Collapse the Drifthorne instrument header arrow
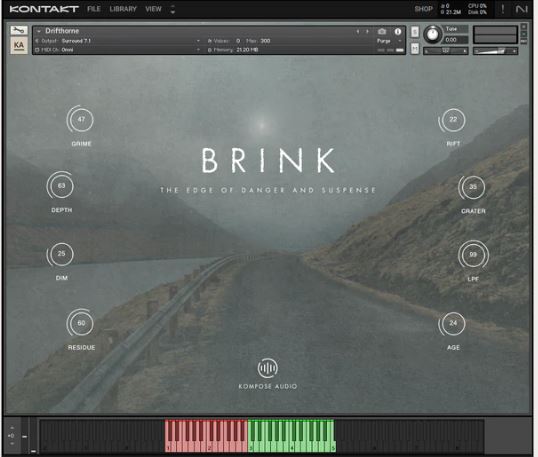 [39, 31]
